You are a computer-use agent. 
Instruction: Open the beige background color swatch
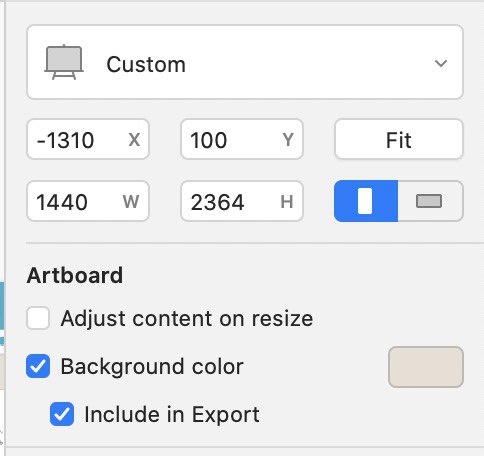click(426, 367)
